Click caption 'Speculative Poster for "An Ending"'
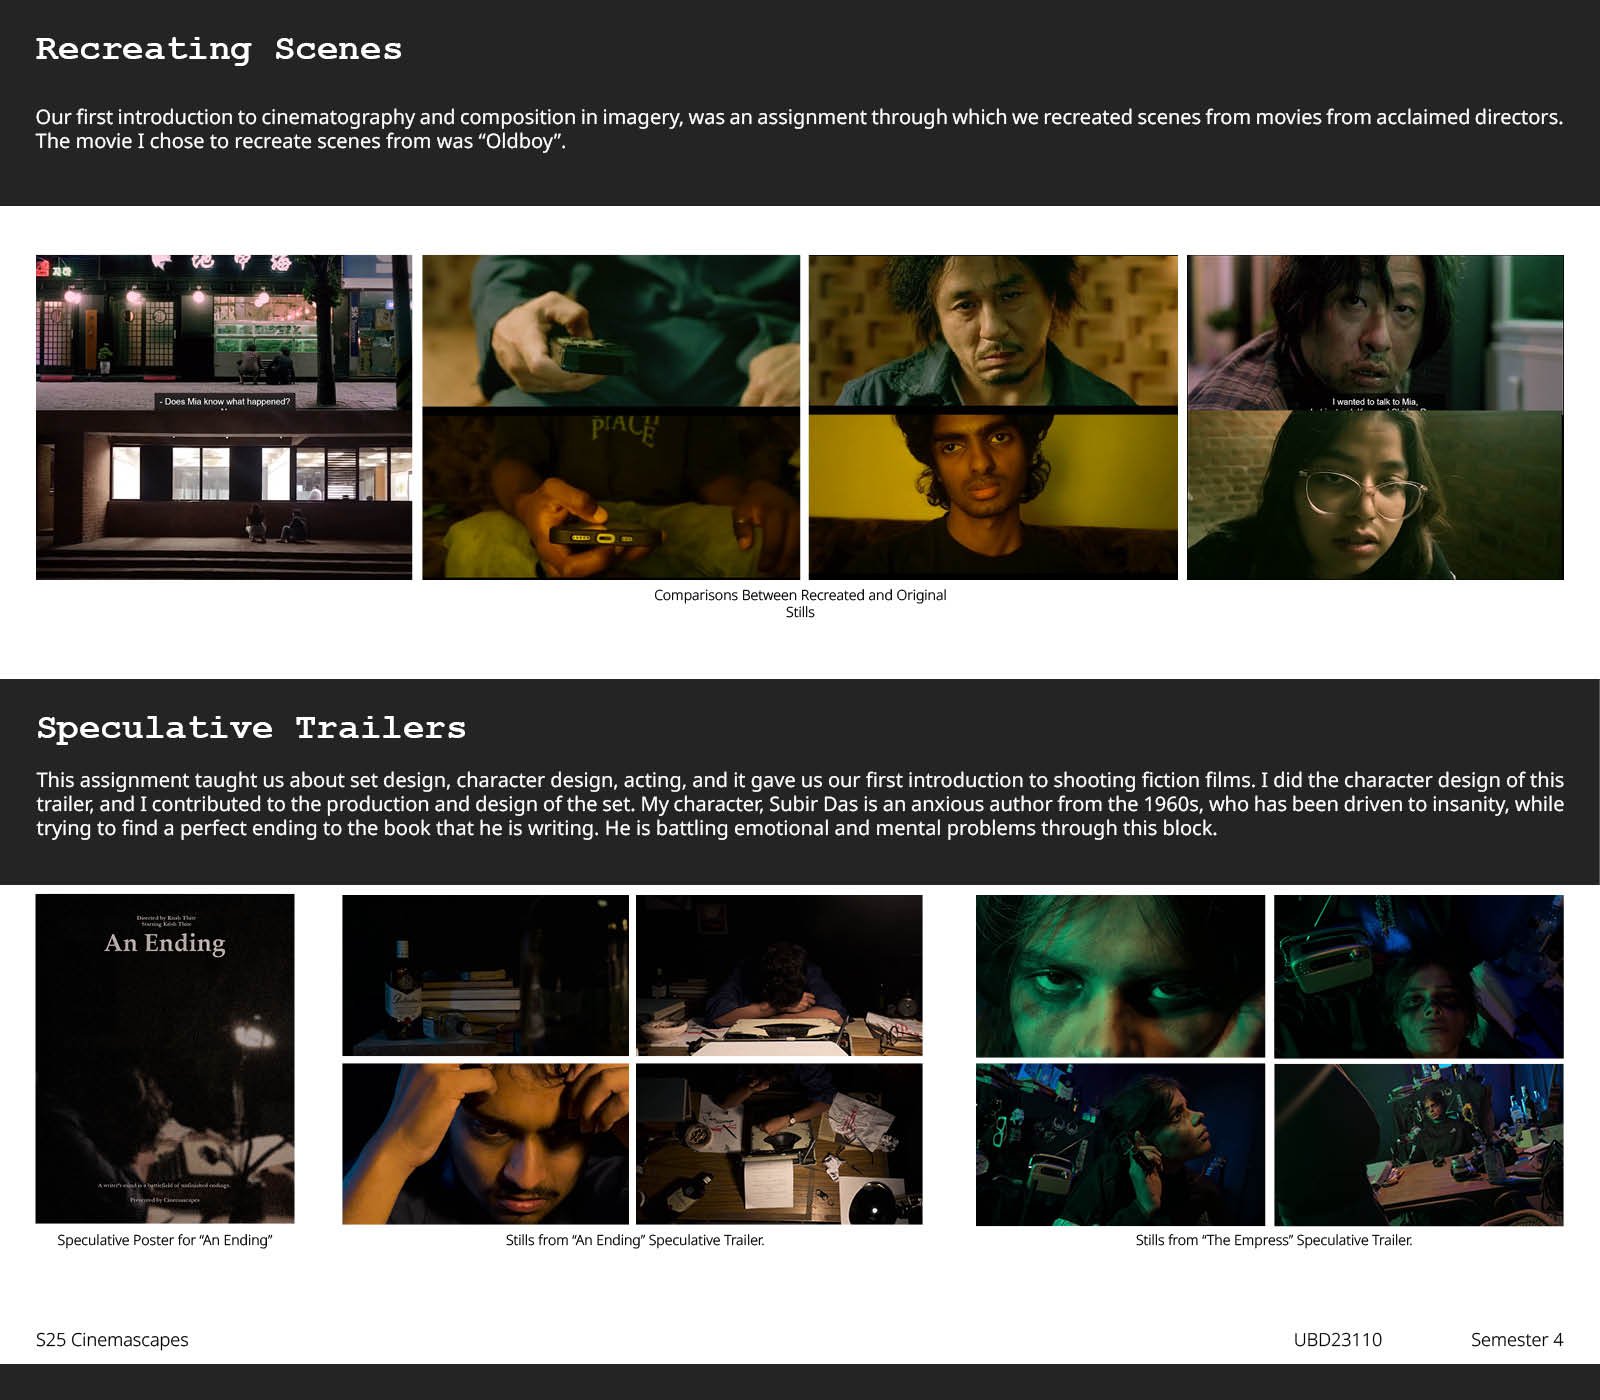The image size is (1600, 1400). click(165, 1240)
